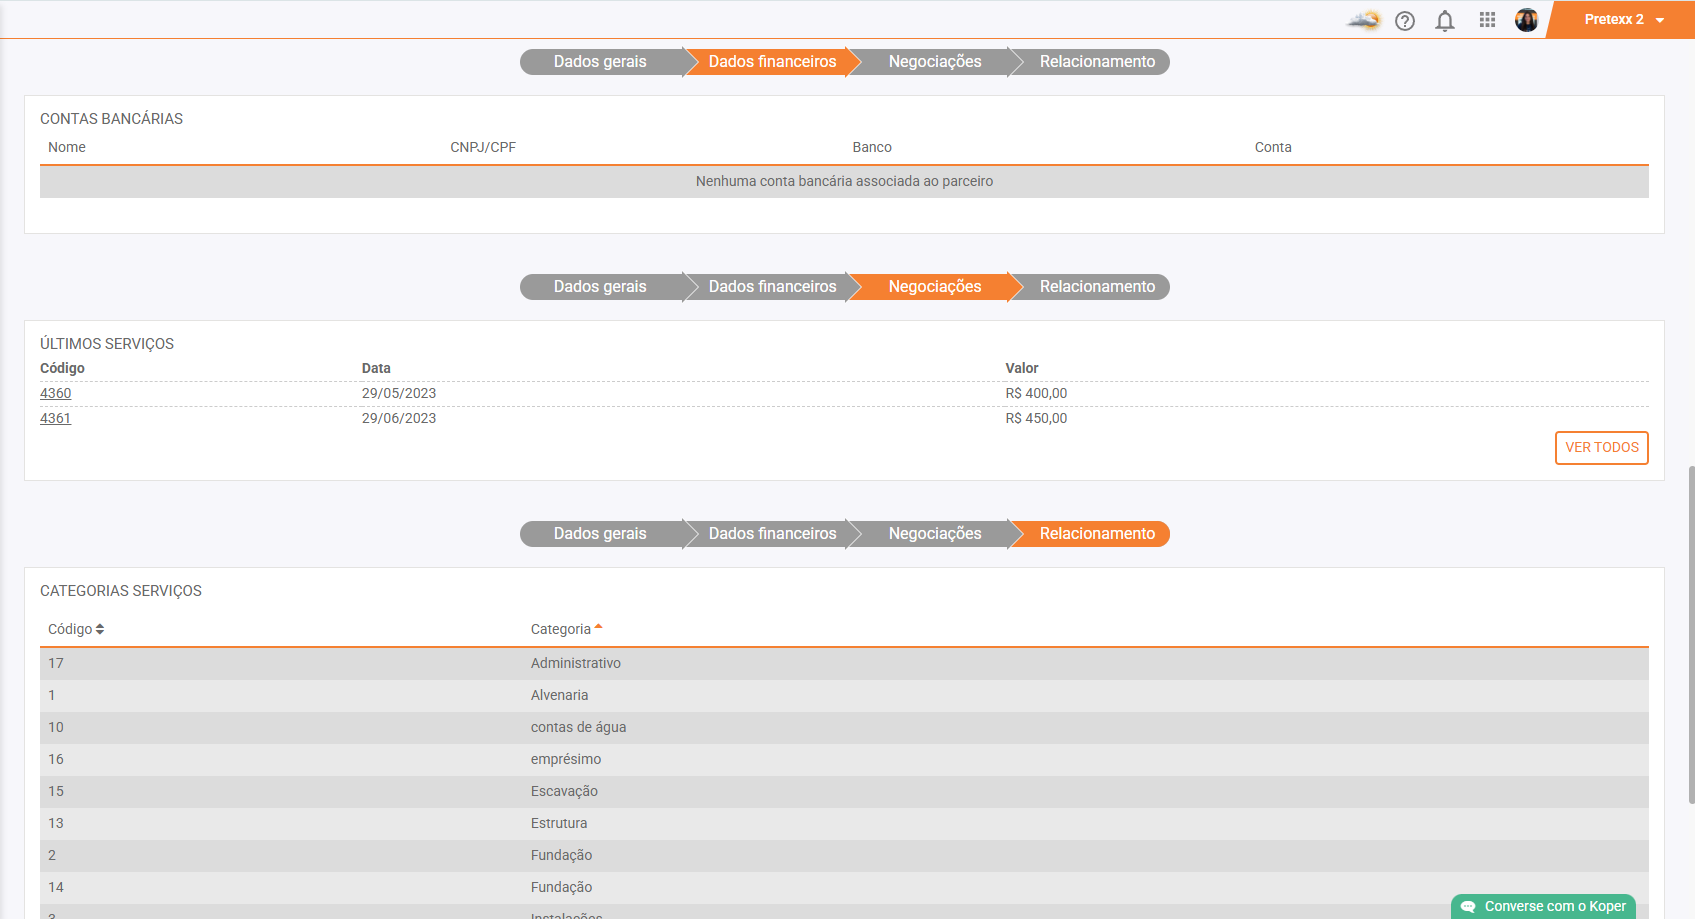Open the apps grid menu
The height and width of the screenshot is (919, 1695).
[x=1487, y=20]
